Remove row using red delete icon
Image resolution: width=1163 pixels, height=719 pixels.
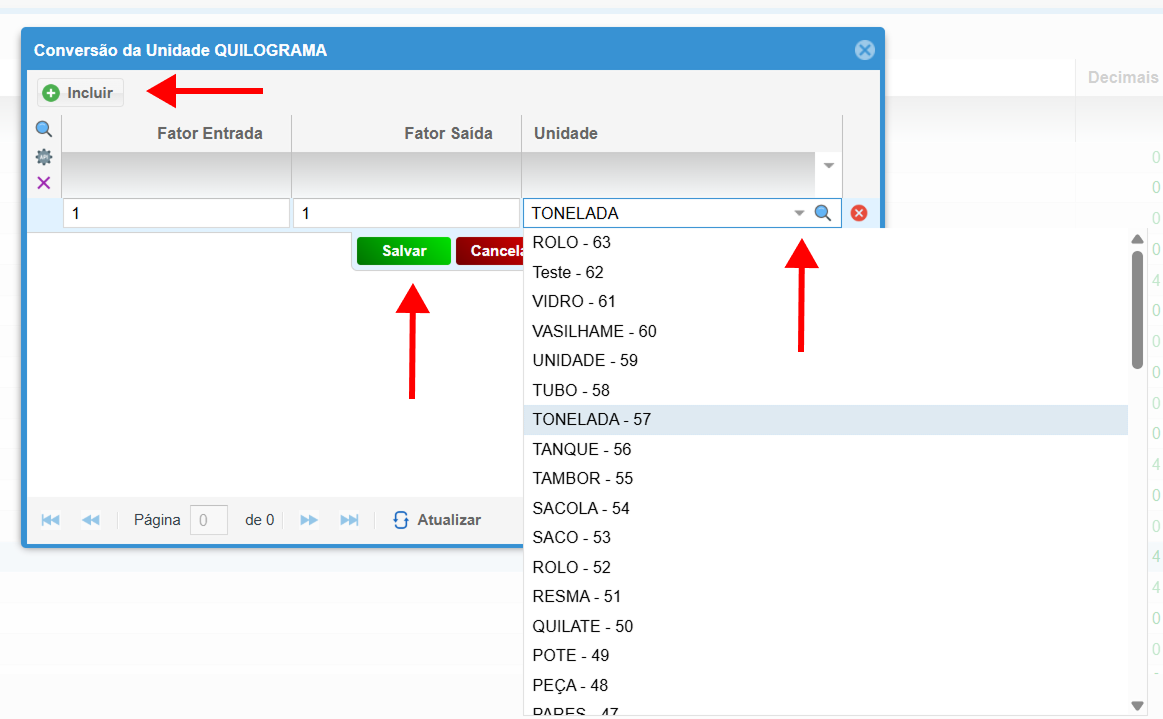click(859, 213)
